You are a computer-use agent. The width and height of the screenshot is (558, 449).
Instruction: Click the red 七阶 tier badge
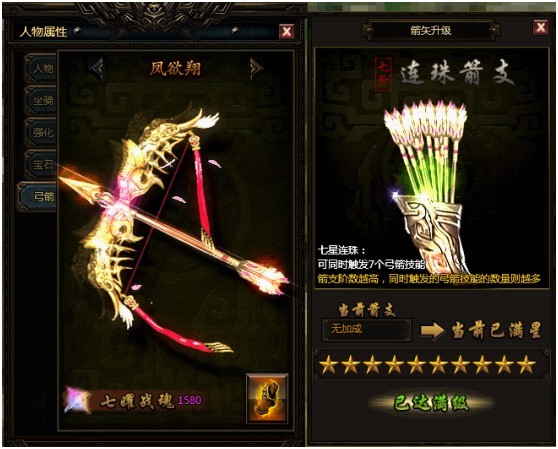click(x=383, y=74)
